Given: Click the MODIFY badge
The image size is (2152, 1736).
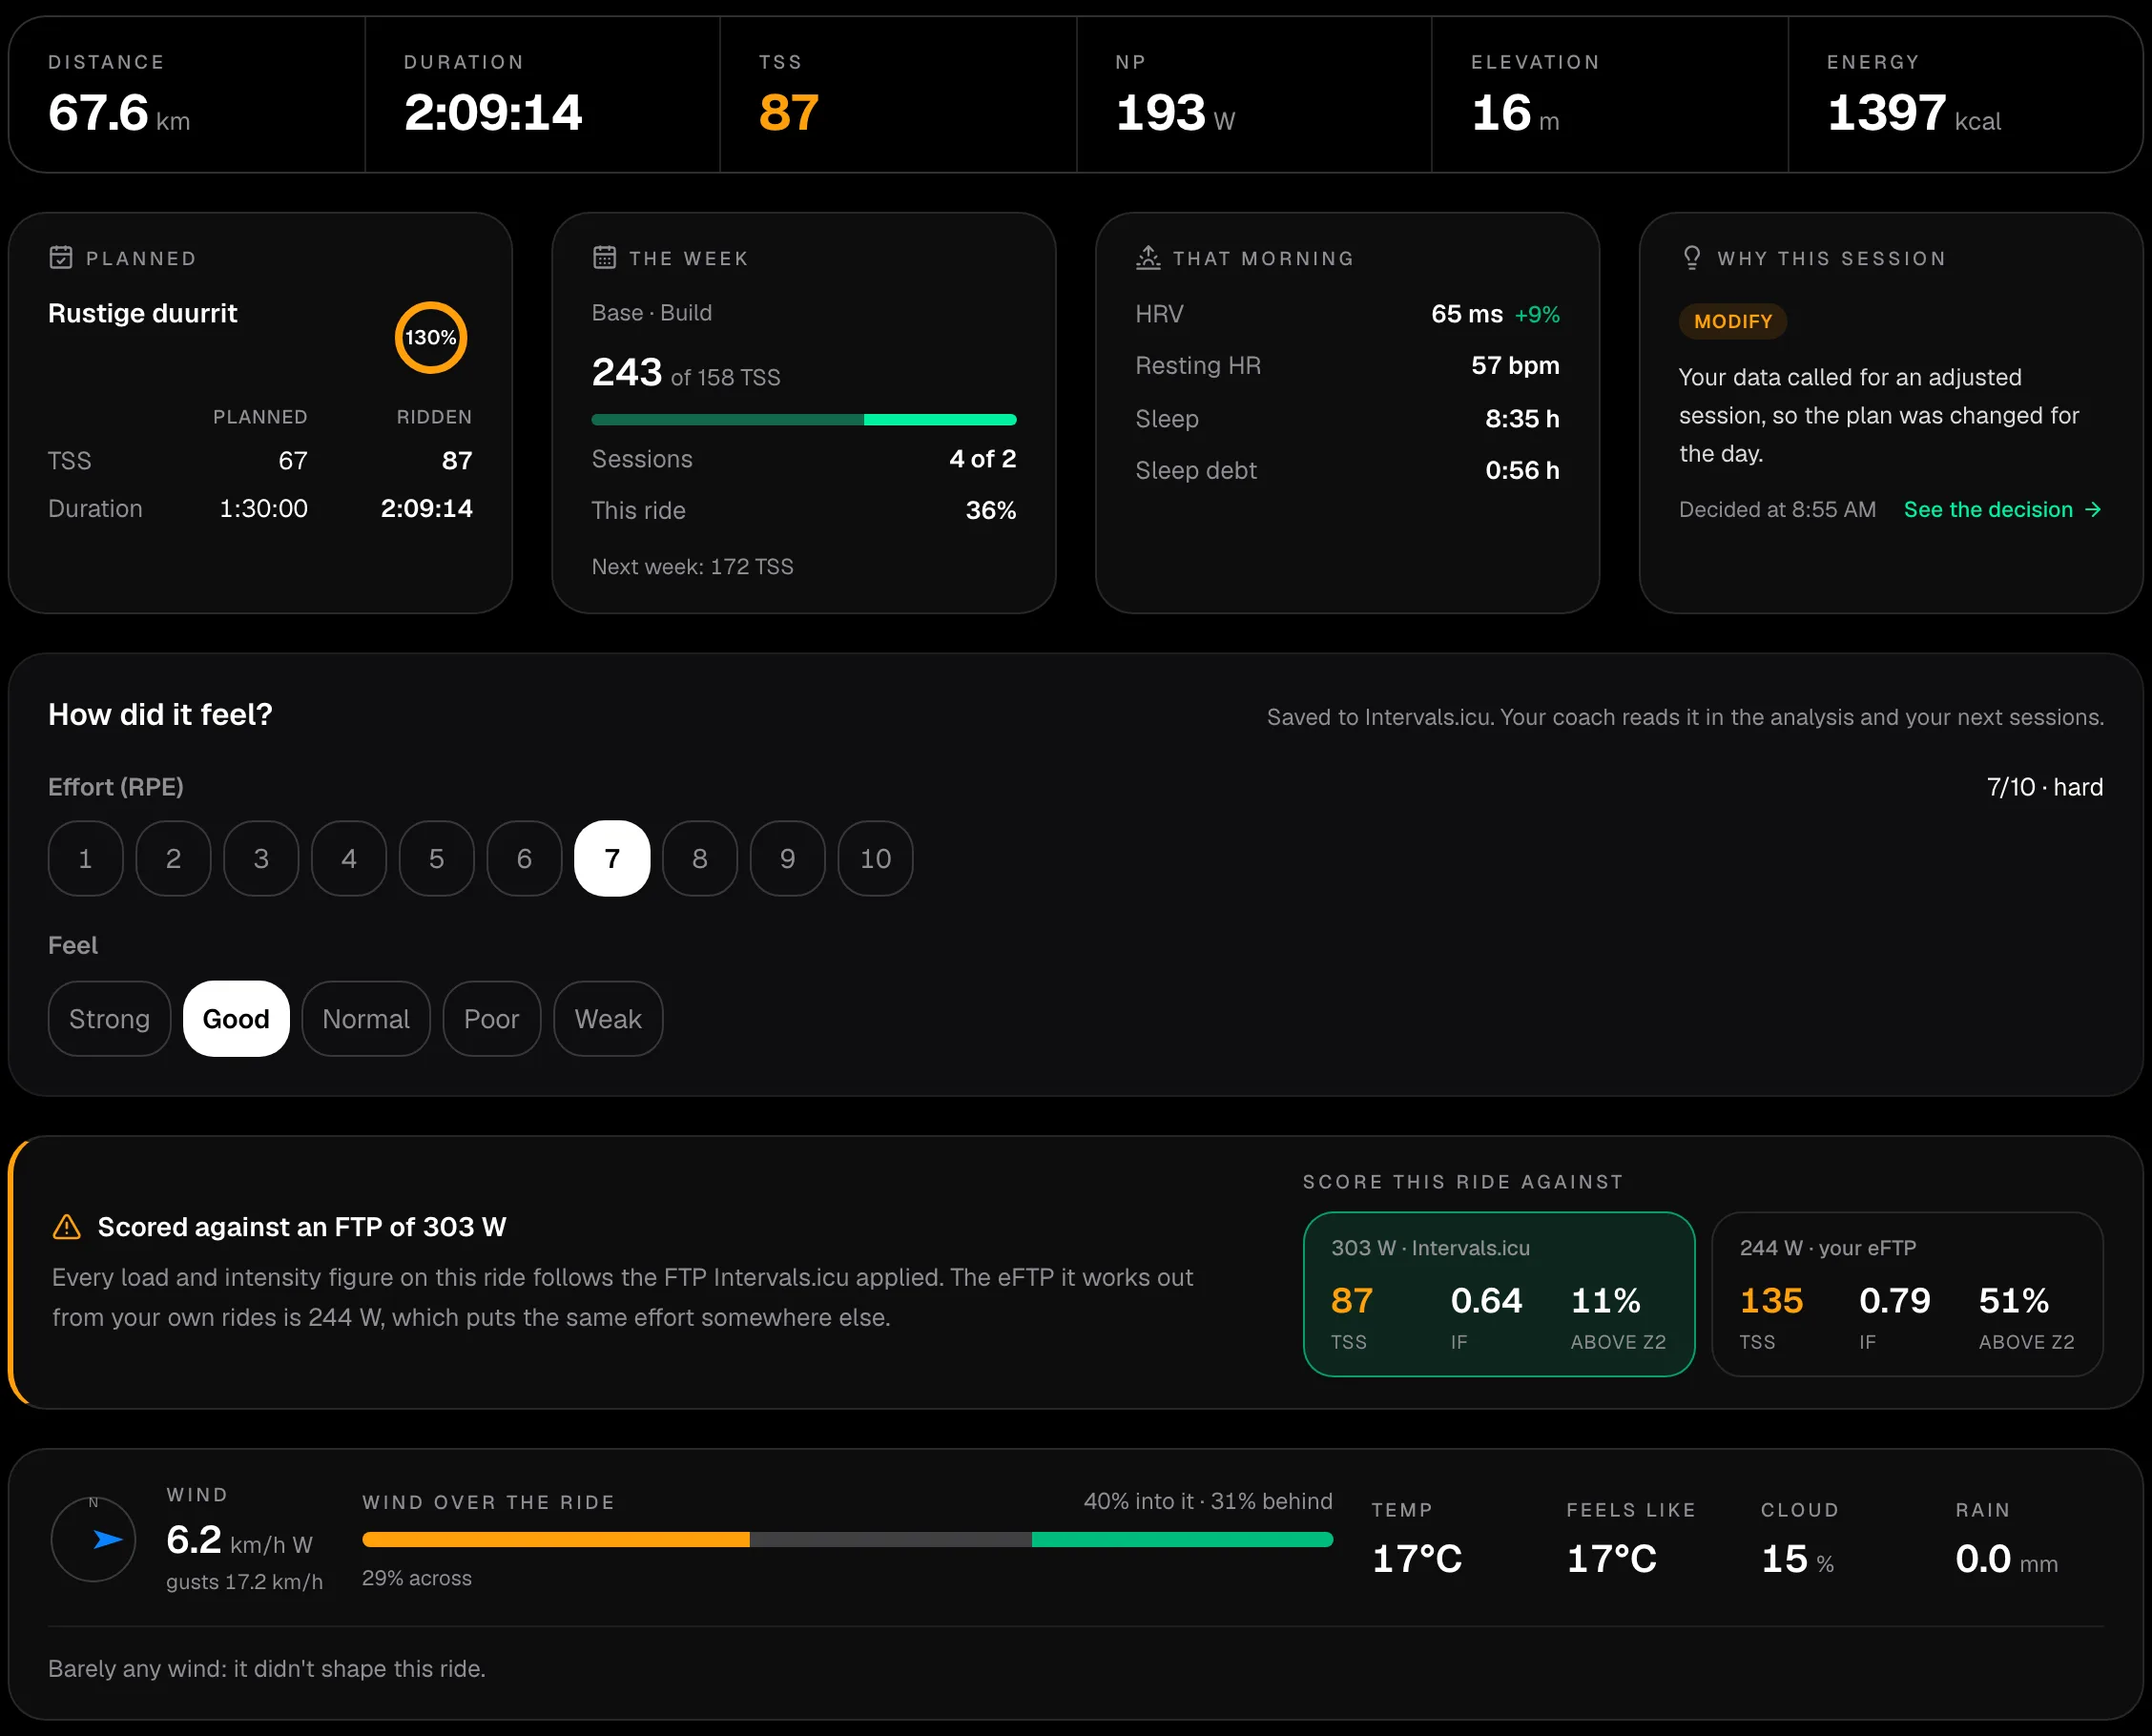Looking at the screenshot, I should tap(1733, 321).
